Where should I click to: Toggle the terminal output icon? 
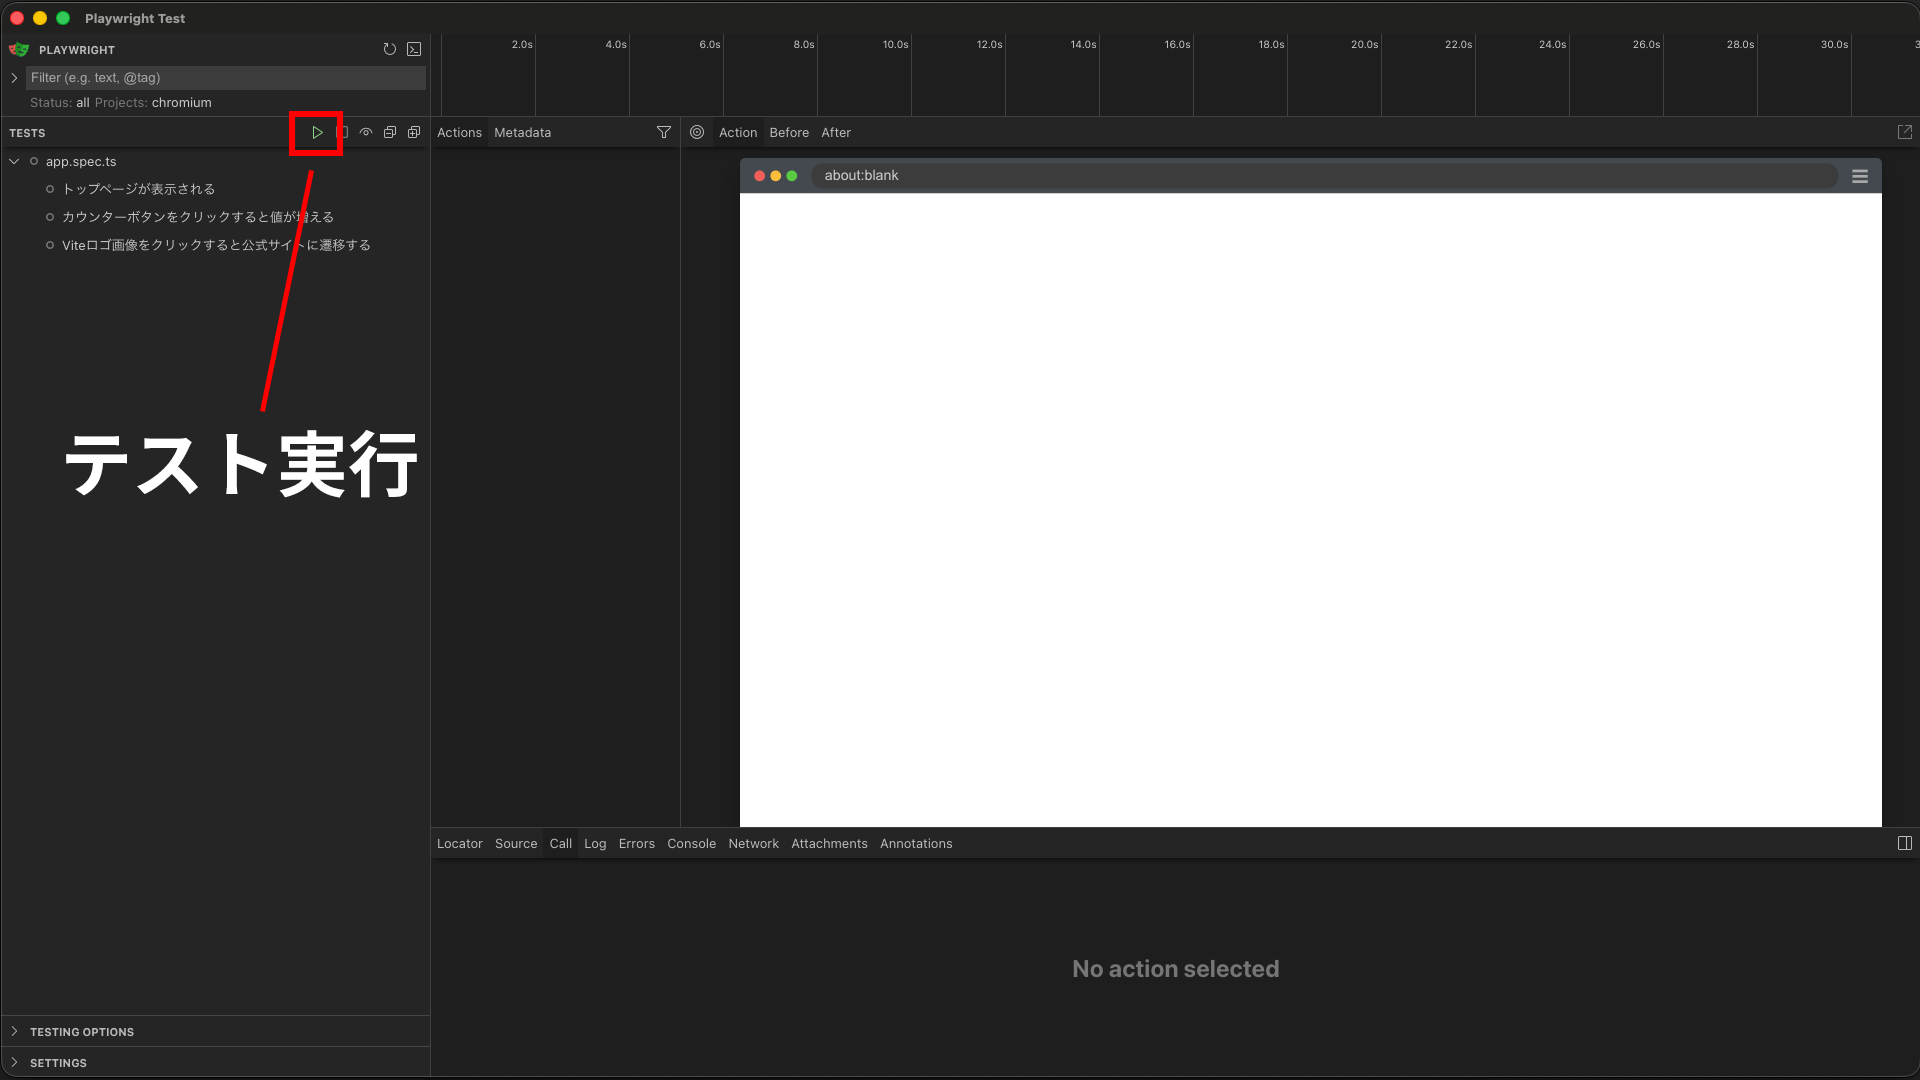414,49
